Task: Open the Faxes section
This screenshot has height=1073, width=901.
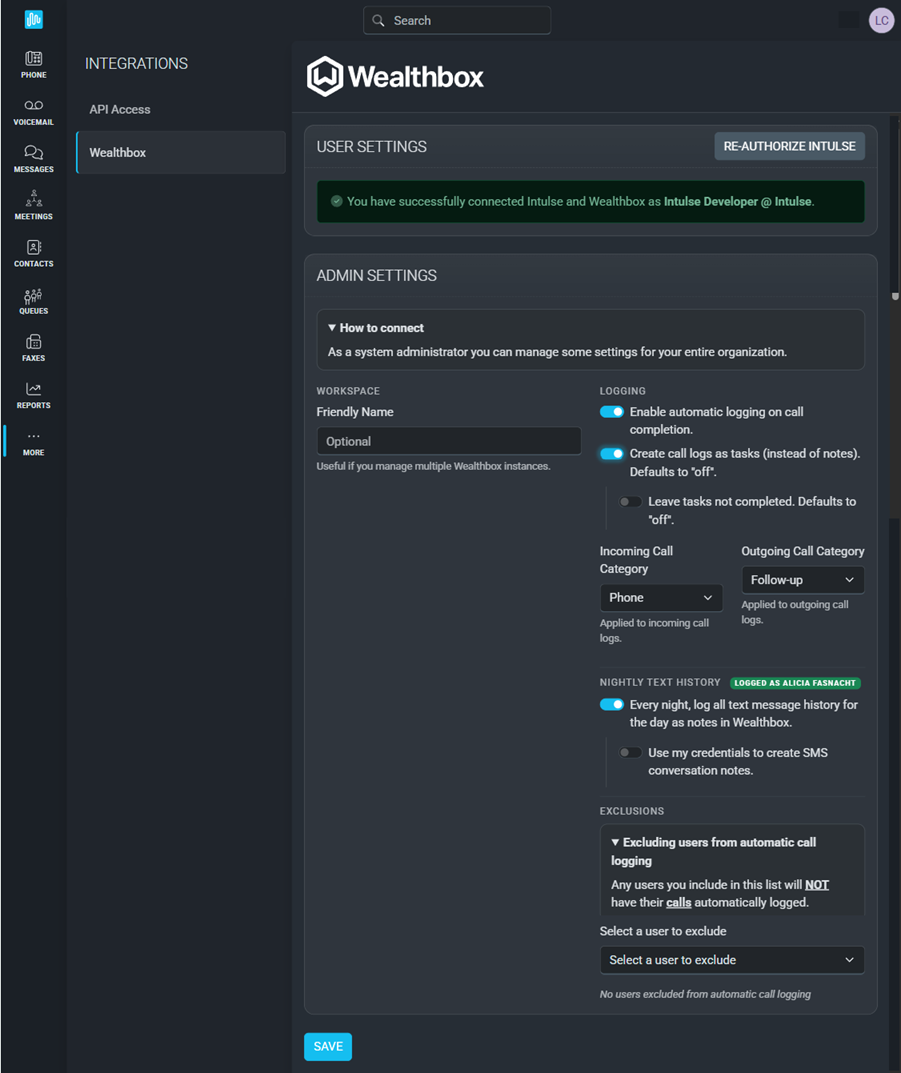Action: coord(34,348)
